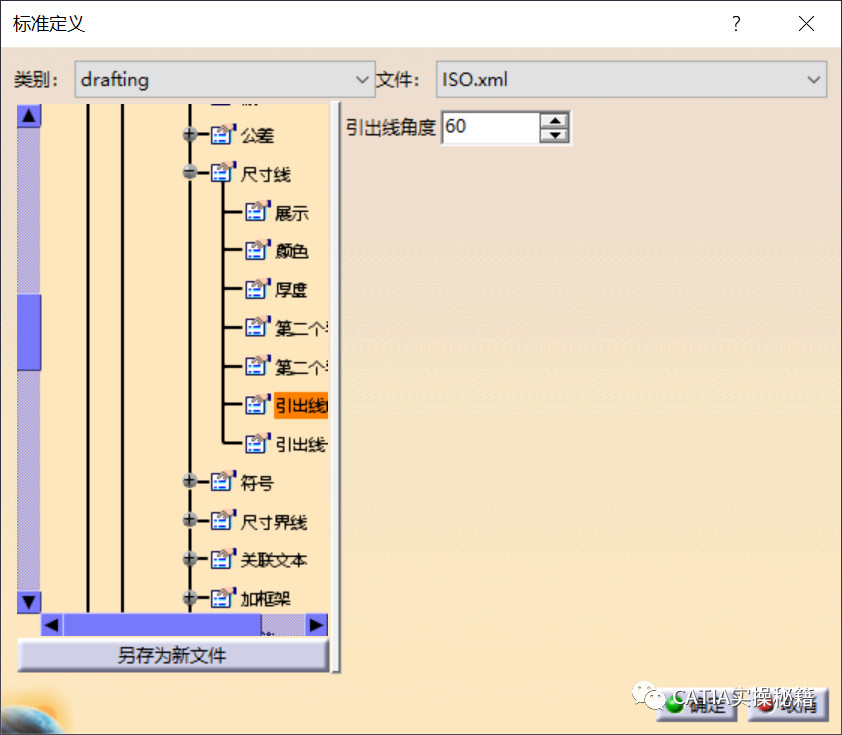
Task: Click the icon next to 颜色 item
Action: (x=257, y=251)
